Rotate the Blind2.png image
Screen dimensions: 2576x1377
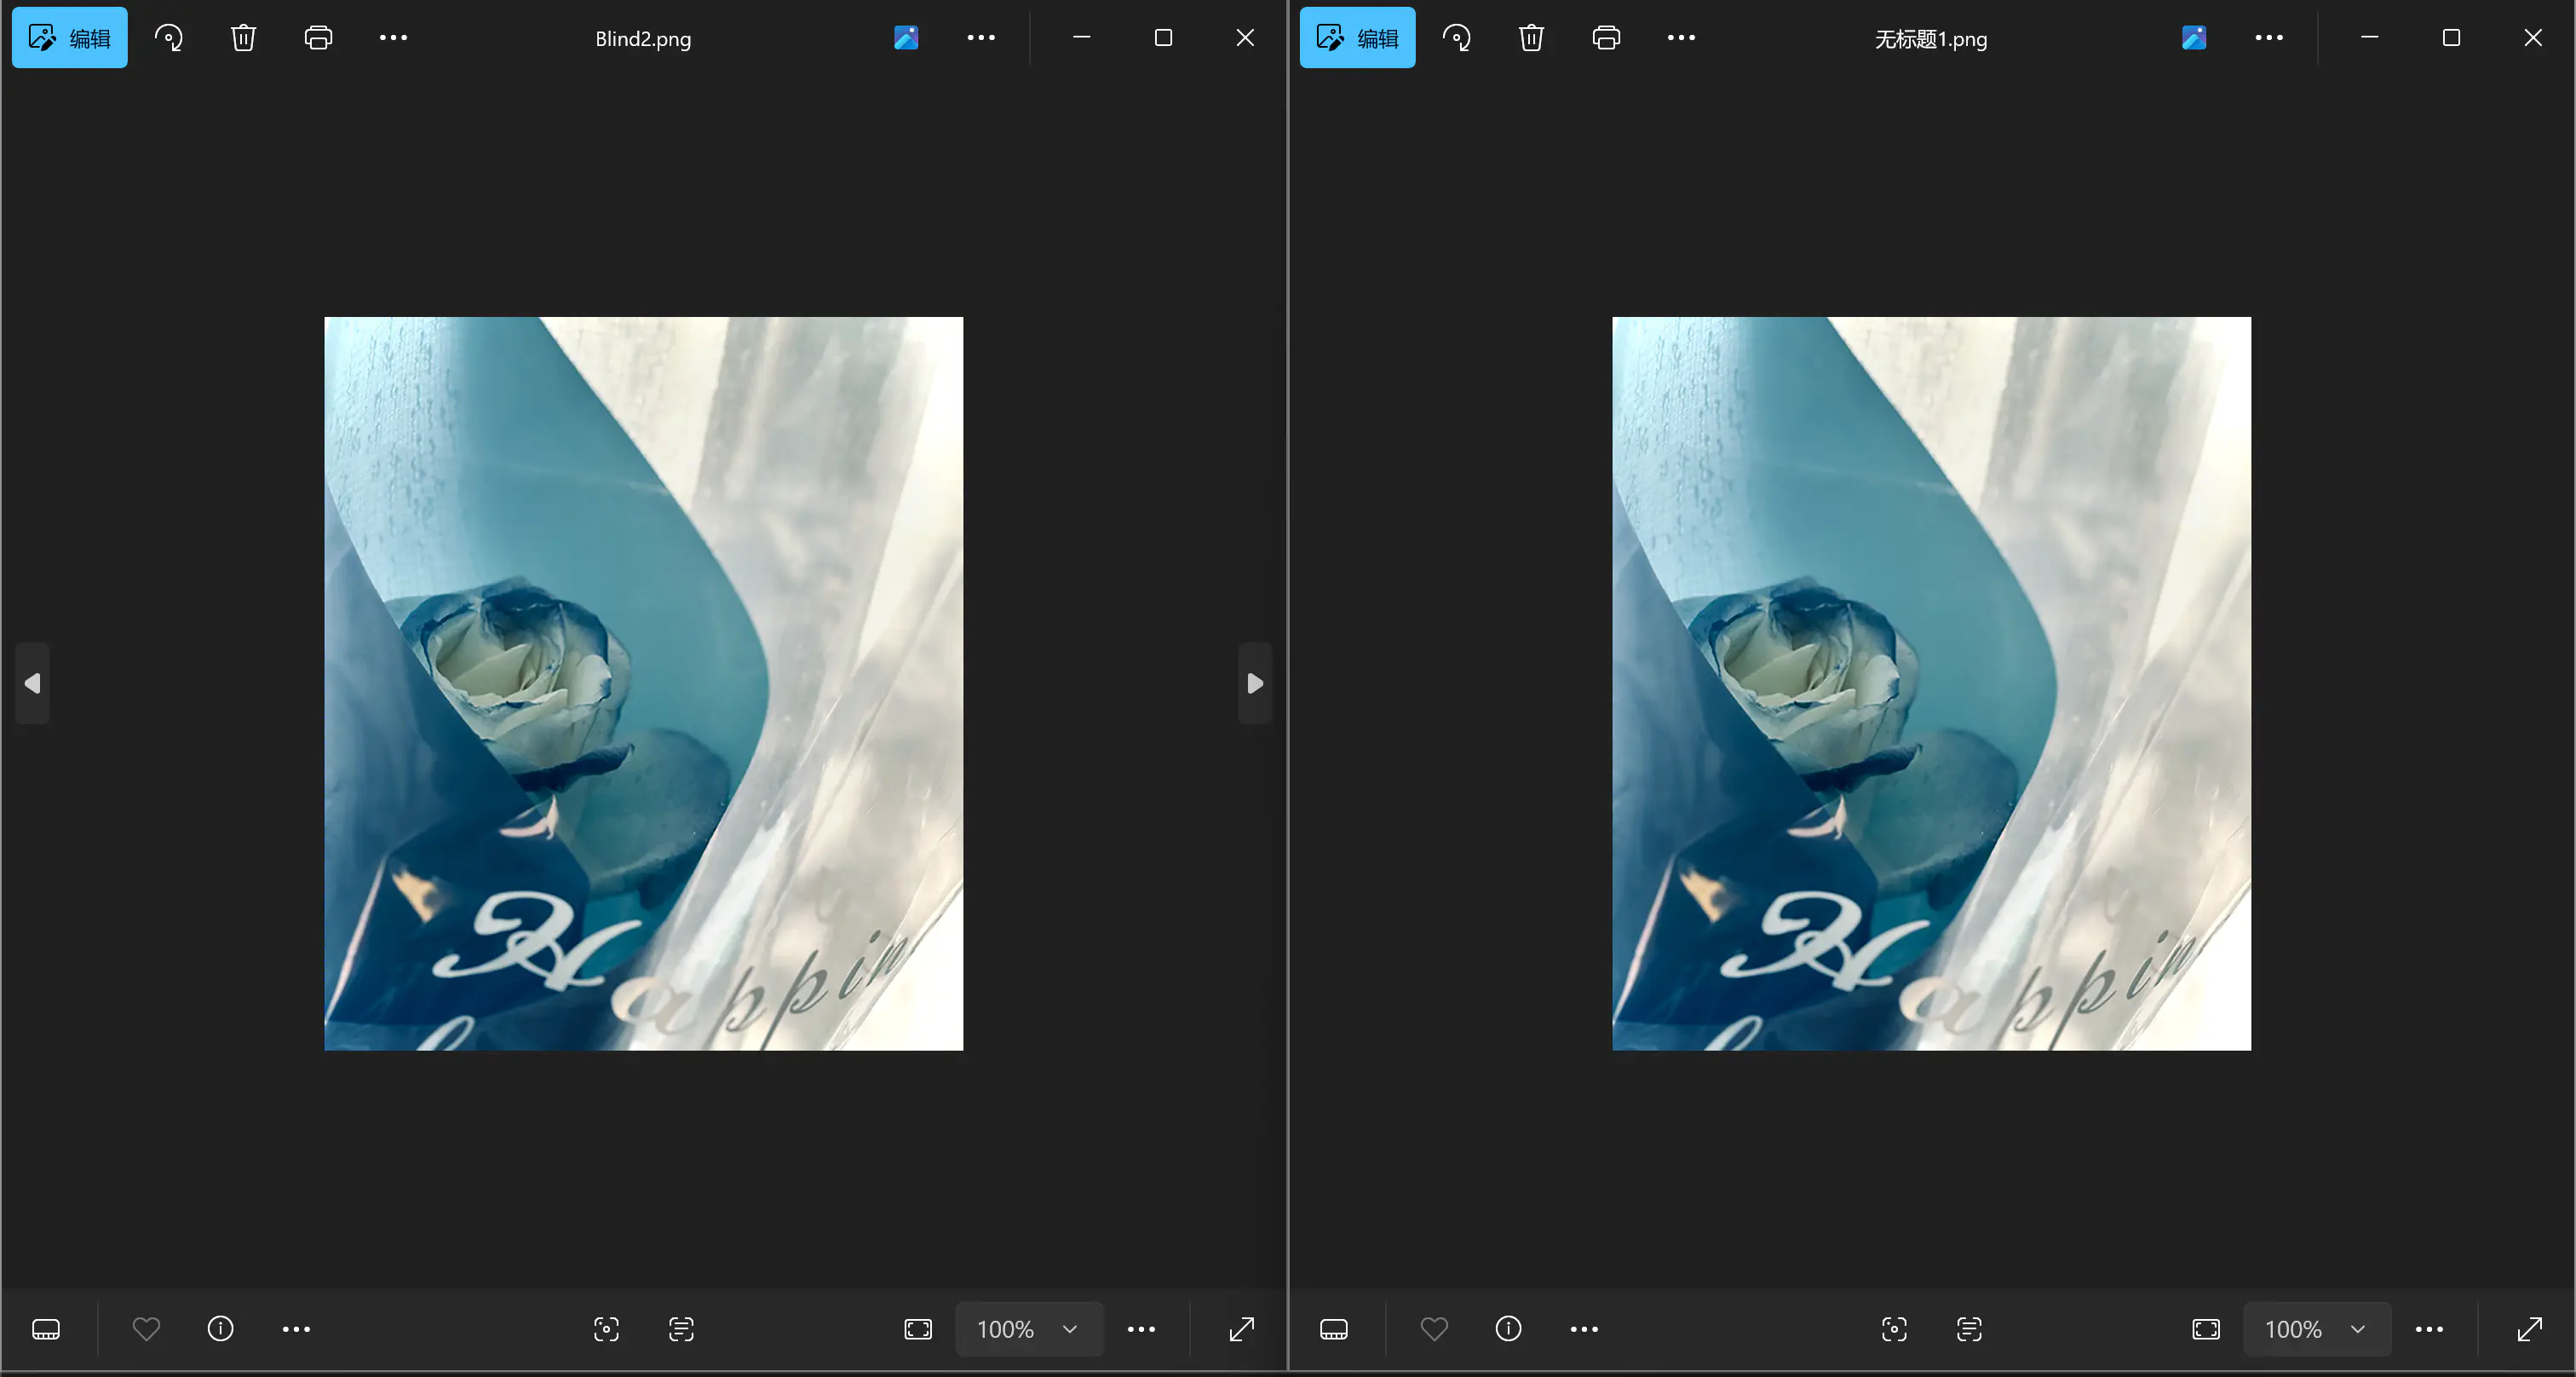[168, 38]
